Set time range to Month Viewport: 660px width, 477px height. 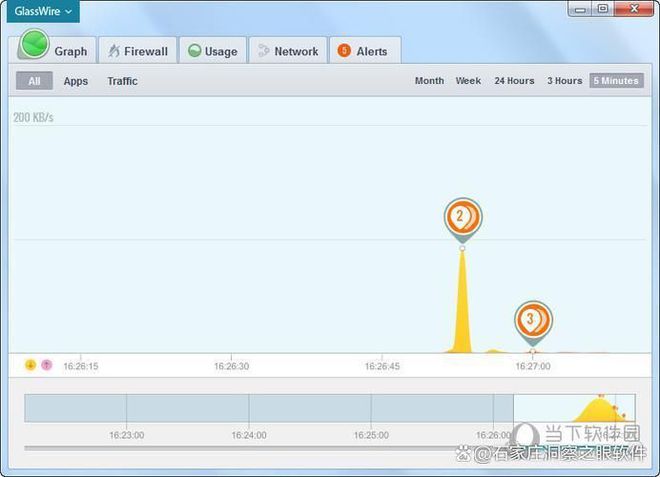(429, 80)
